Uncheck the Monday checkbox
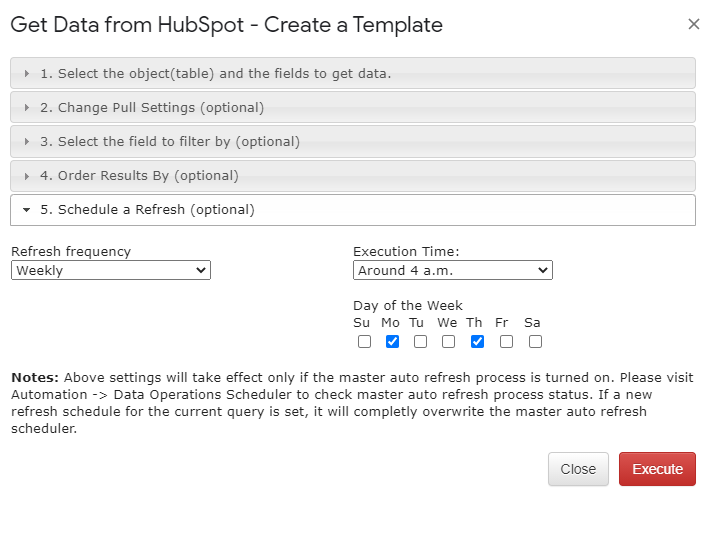 pos(393,342)
